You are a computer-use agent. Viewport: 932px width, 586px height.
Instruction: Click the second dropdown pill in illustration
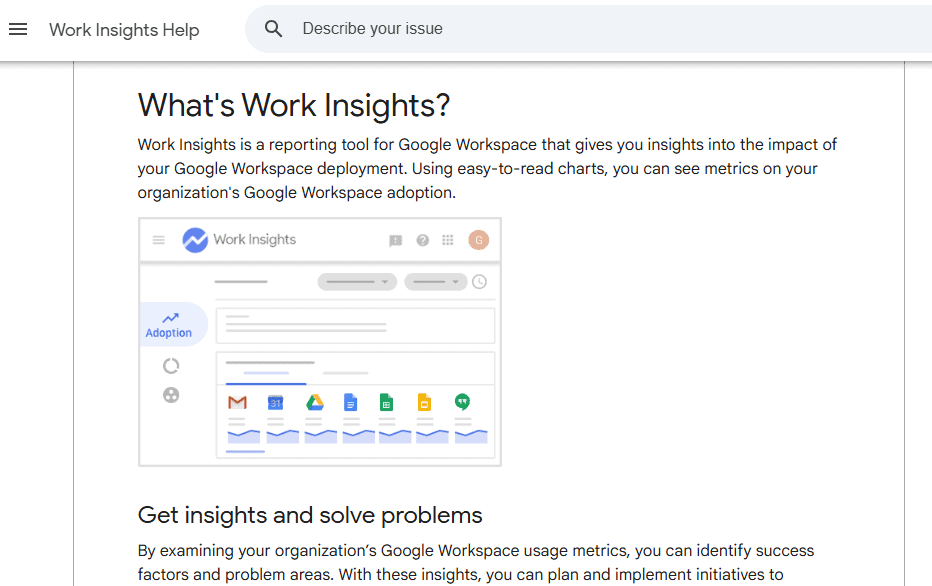pos(436,282)
